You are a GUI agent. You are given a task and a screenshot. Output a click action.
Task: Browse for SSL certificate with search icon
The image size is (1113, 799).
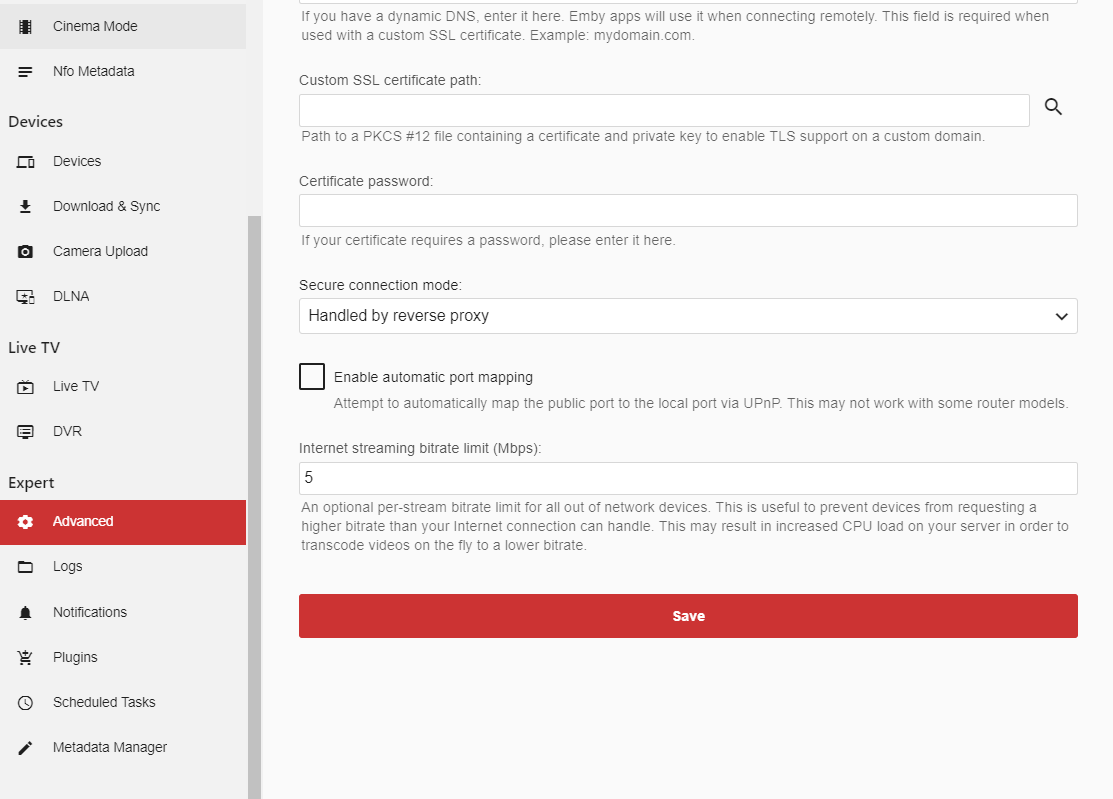coord(1053,107)
